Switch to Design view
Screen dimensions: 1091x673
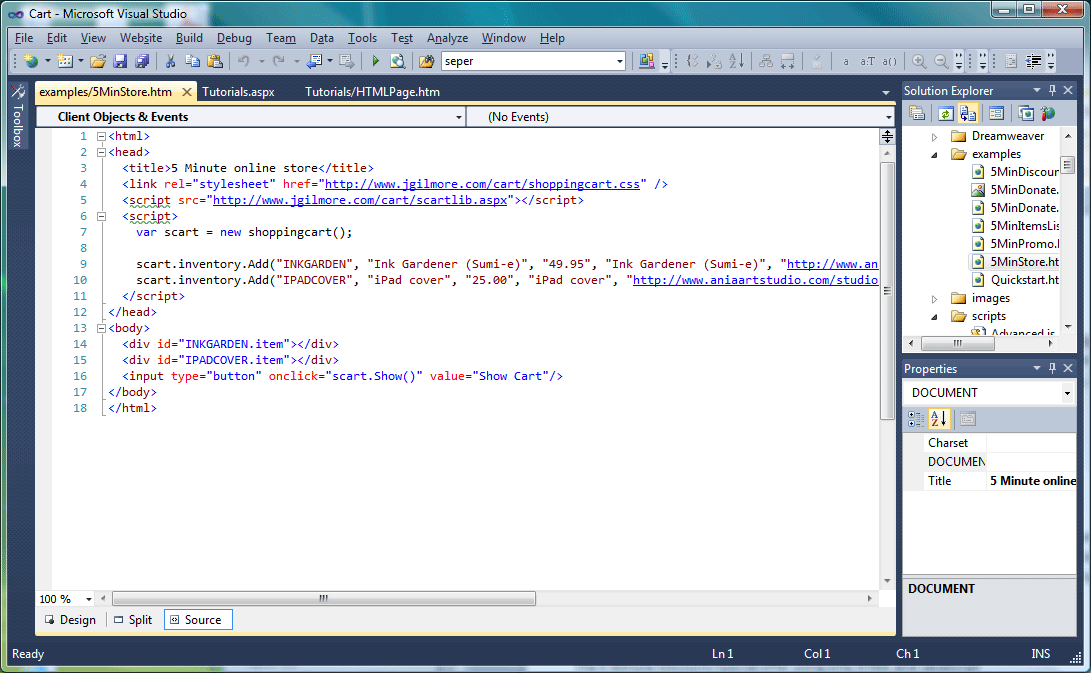coord(70,619)
